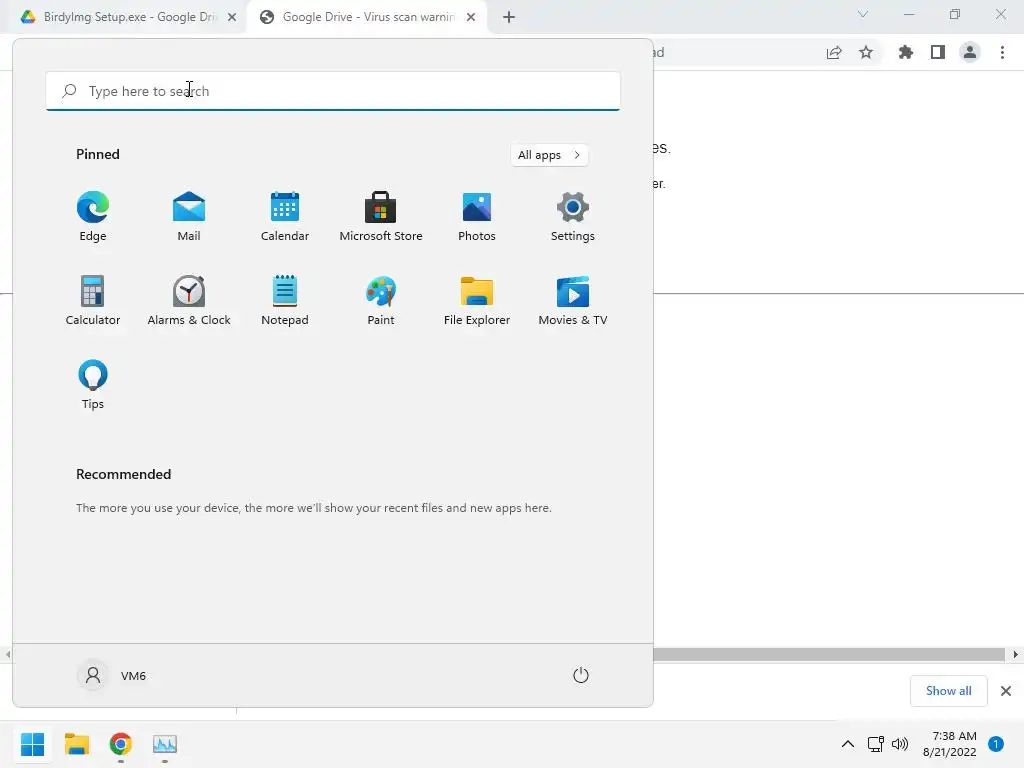Screen dimensions: 1024x768
Task: Open Chrome extensions puzzle icon
Action: 906,52
